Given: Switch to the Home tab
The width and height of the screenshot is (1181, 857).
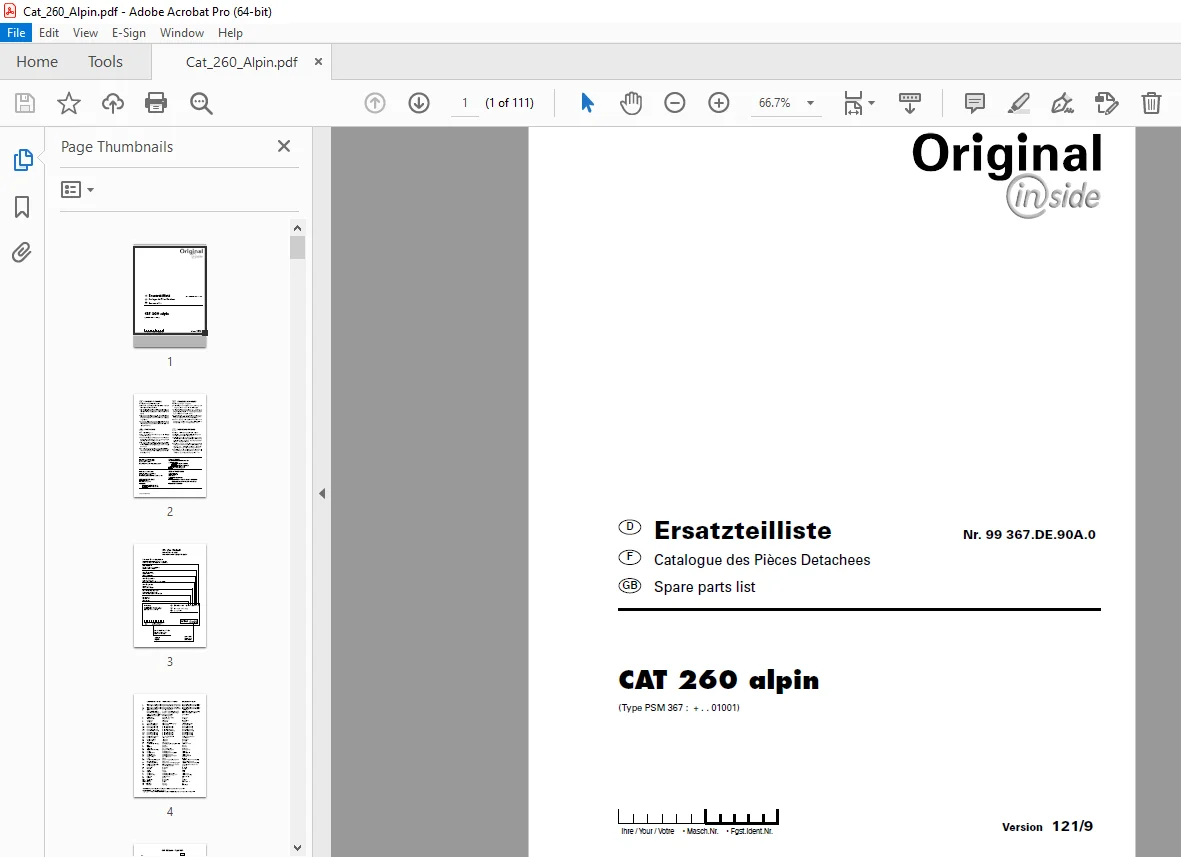Looking at the screenshot, I should tap(37, 62).
